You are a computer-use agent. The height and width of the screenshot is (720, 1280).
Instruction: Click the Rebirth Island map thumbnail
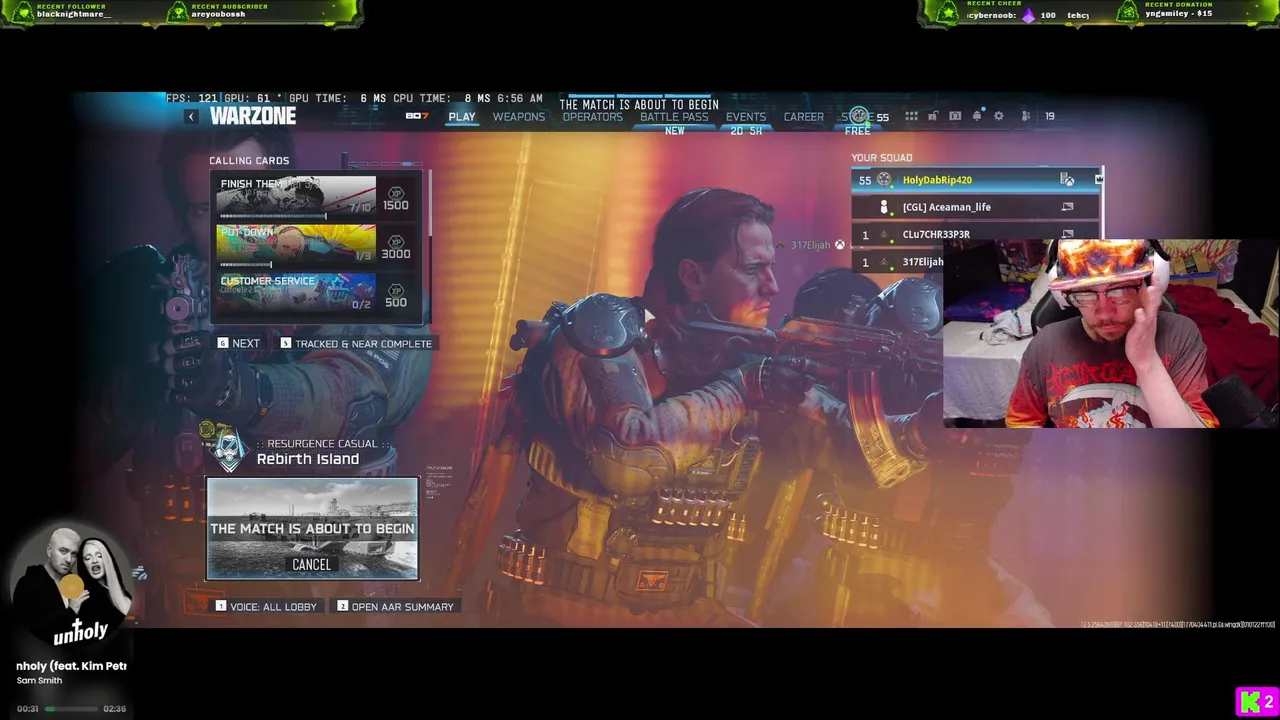[312, 529]
